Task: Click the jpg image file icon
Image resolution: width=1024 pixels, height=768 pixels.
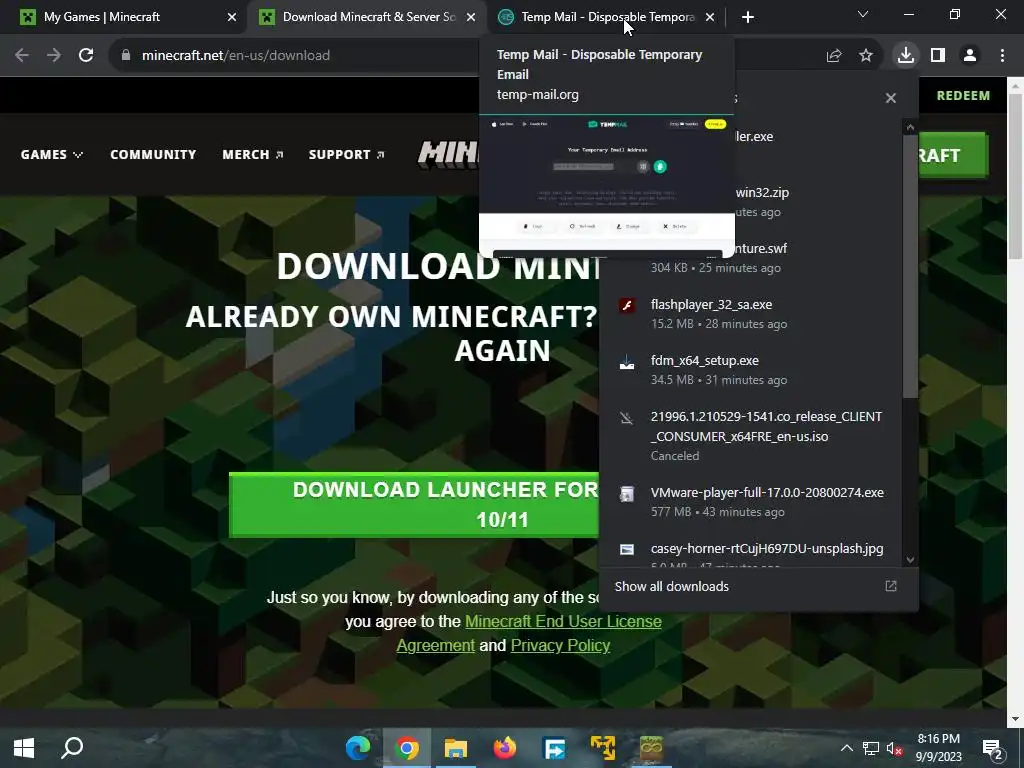Action: click(627, 549)
